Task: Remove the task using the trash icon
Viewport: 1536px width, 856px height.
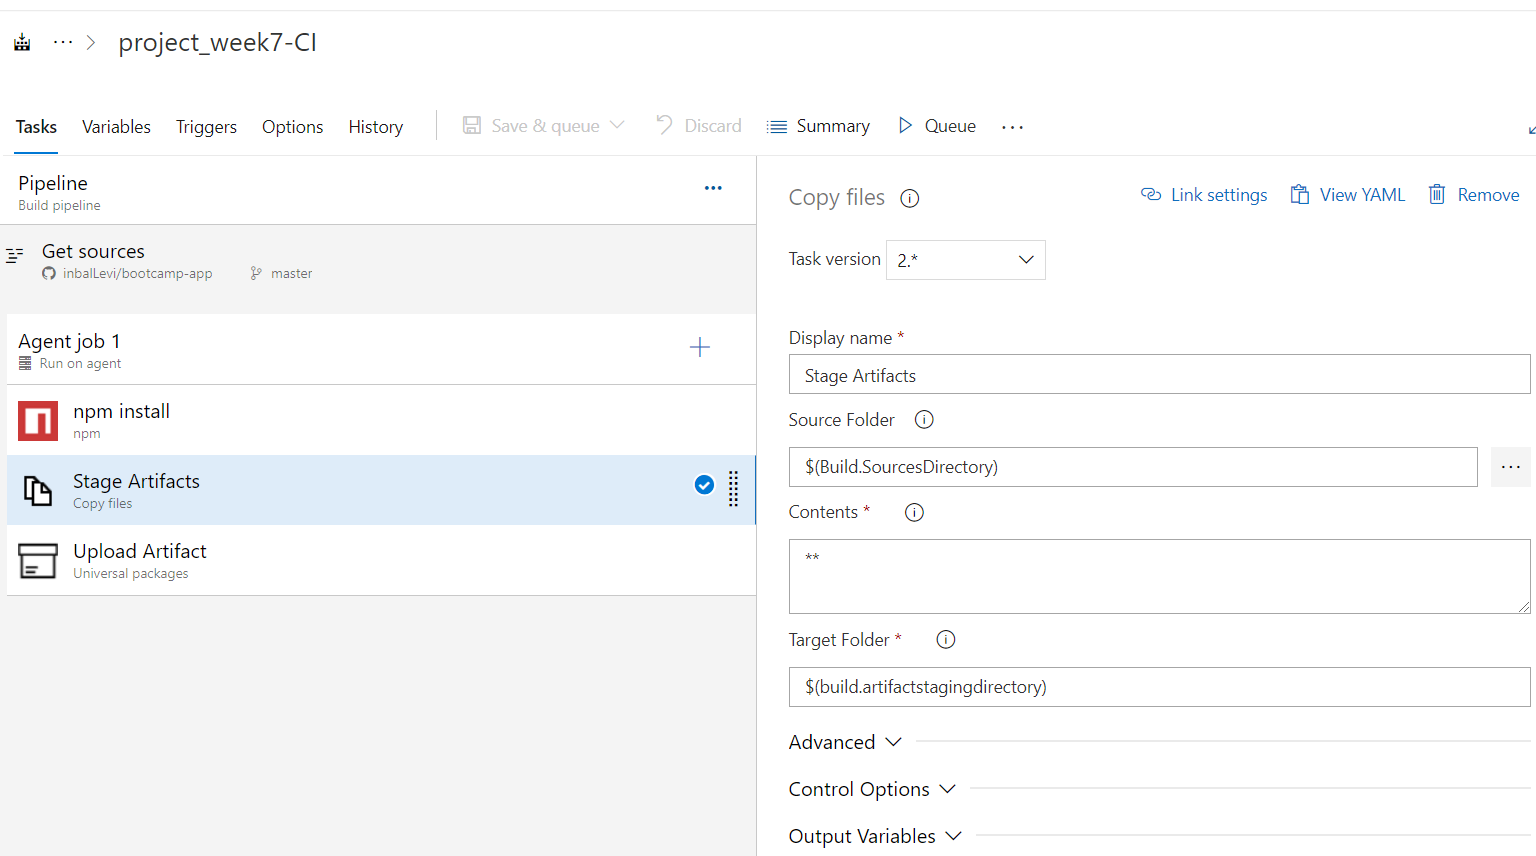Action: (x=1437, y=194)
